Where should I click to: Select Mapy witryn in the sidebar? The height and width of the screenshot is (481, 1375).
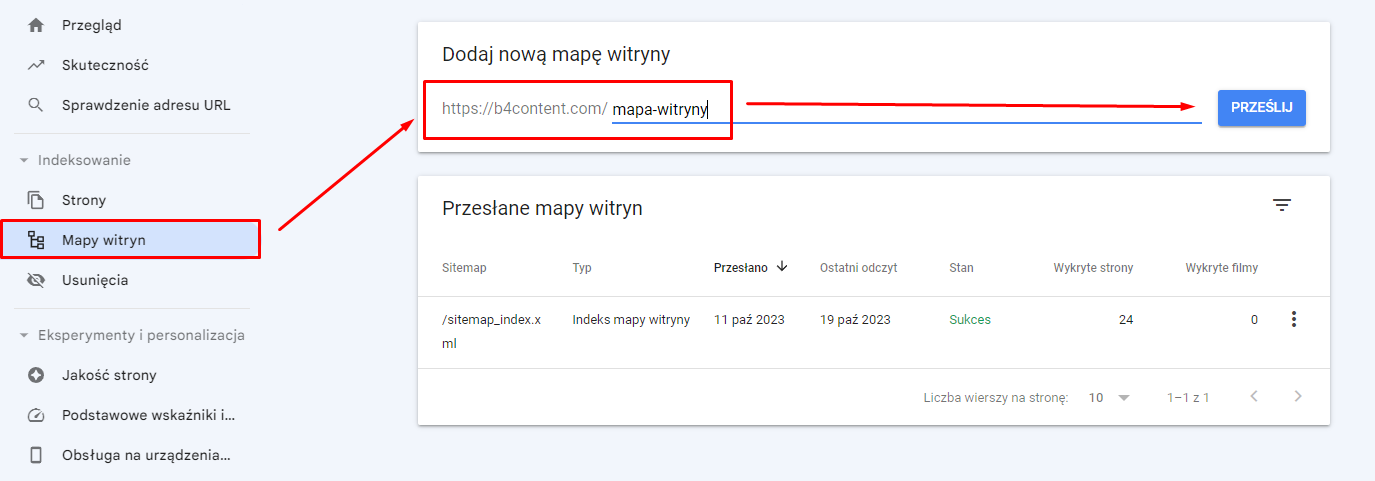click(131, 240)
